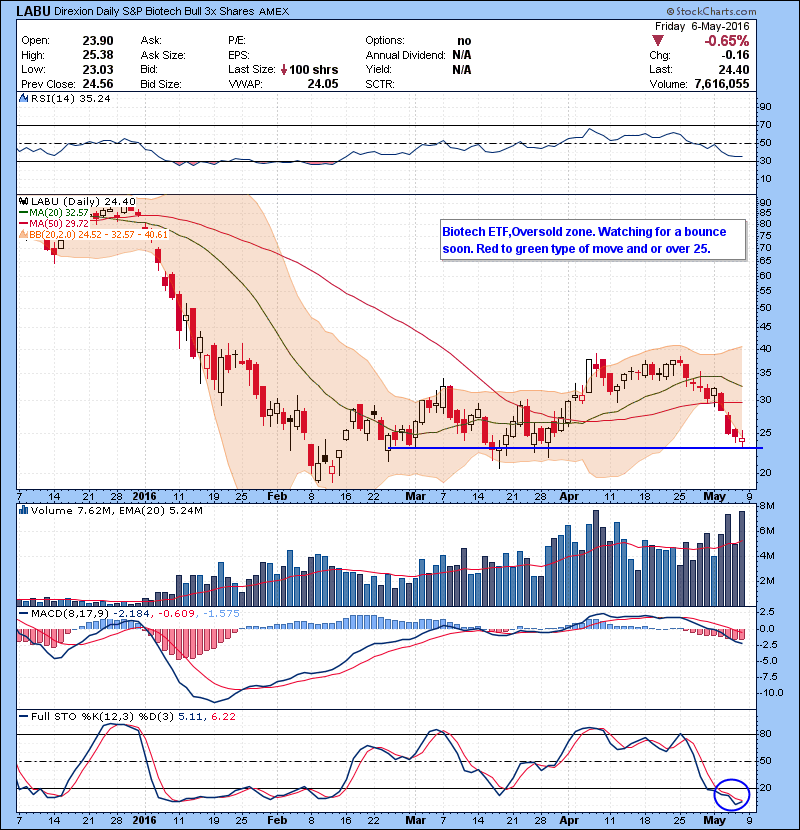The width and height of the screenshot is (800, 830).
Task: Click the blue line marker before Full STO
Action: pos(24,716)
